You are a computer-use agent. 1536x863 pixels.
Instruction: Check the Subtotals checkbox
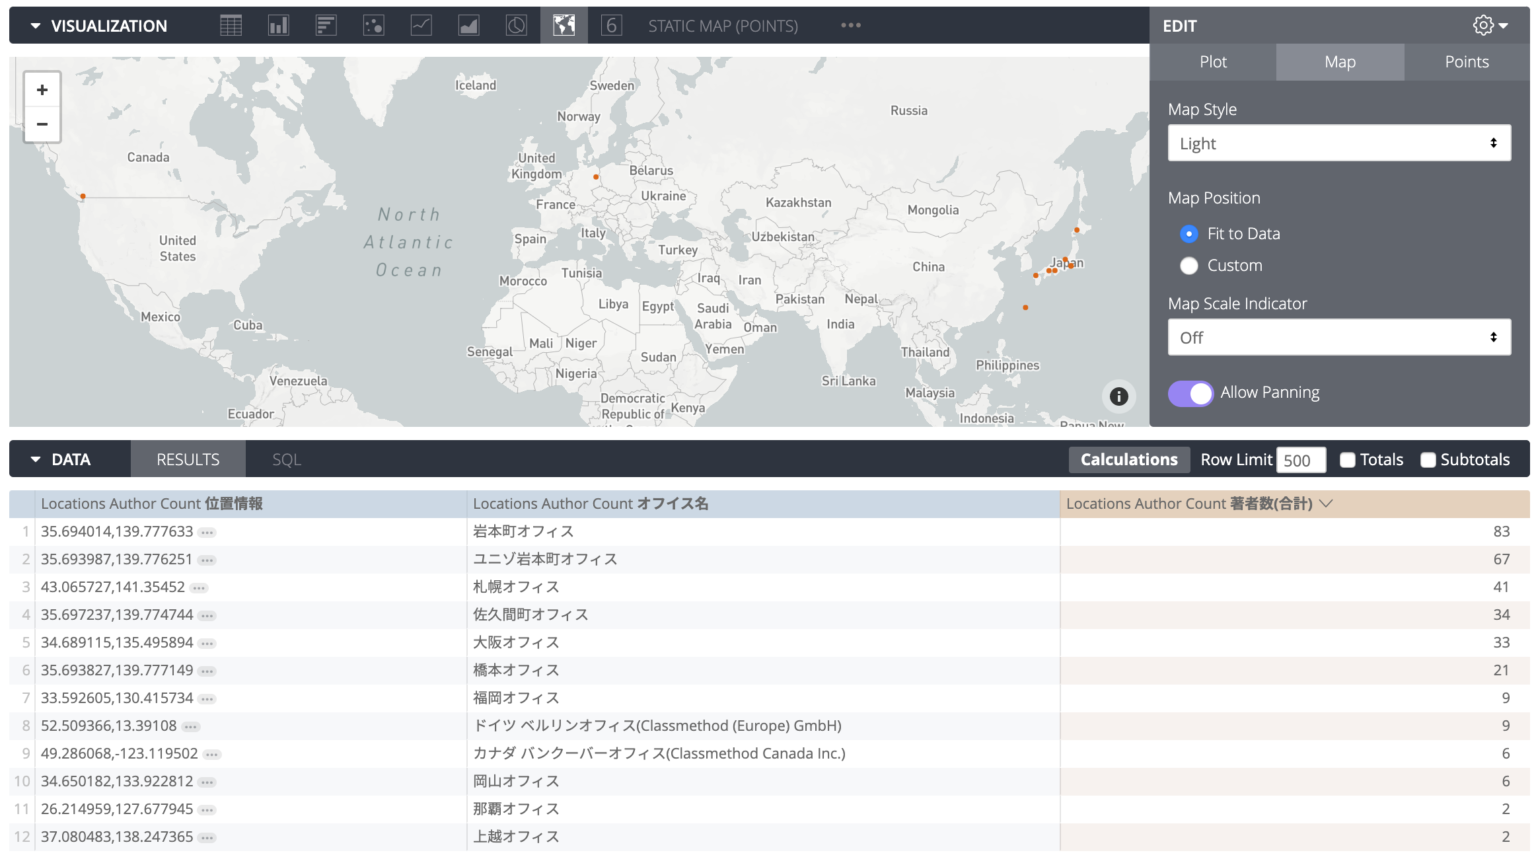point(1427,459)
